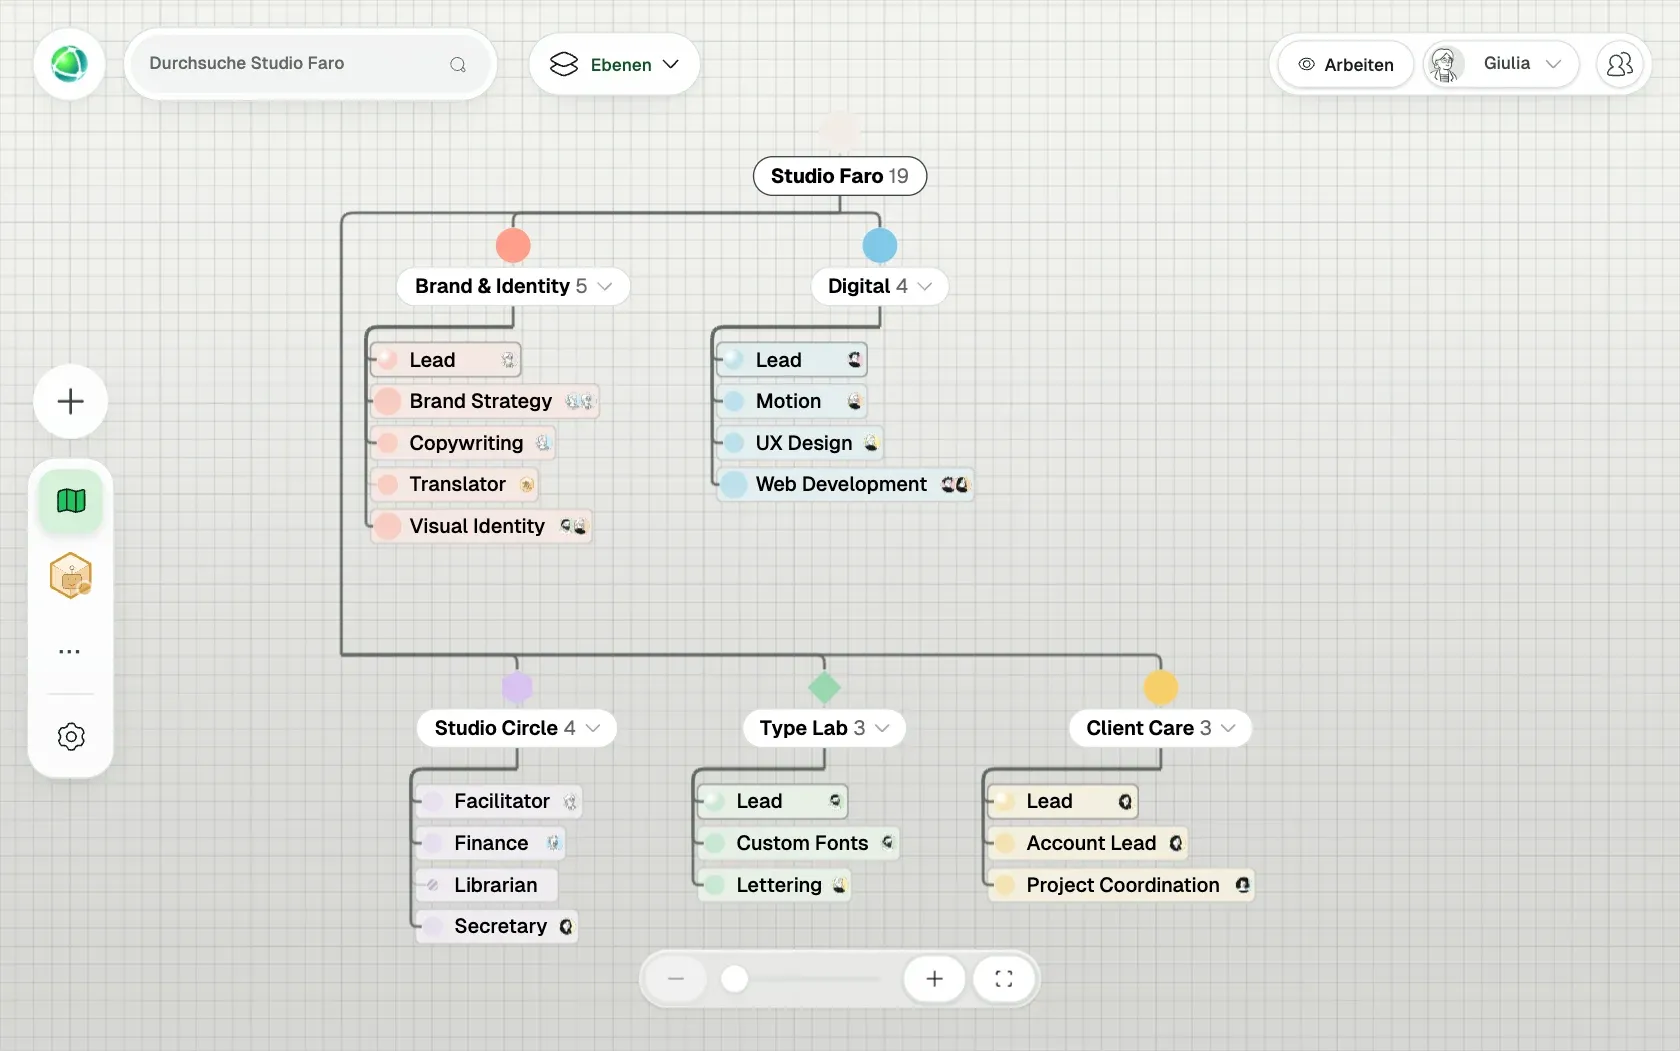Select the Lettering role

[774, 885]
